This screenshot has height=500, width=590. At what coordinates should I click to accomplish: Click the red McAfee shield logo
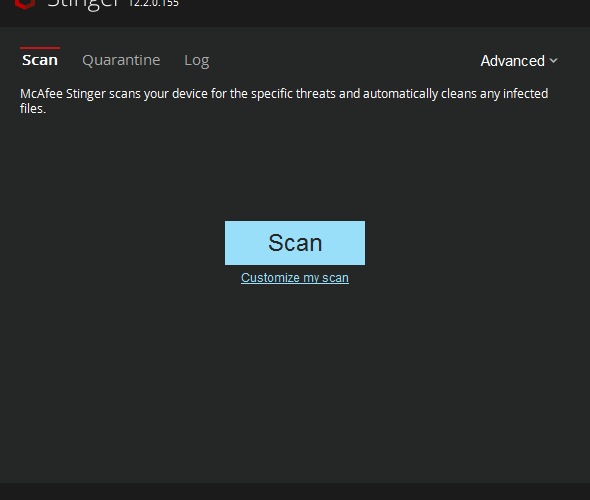coord(25,4)
